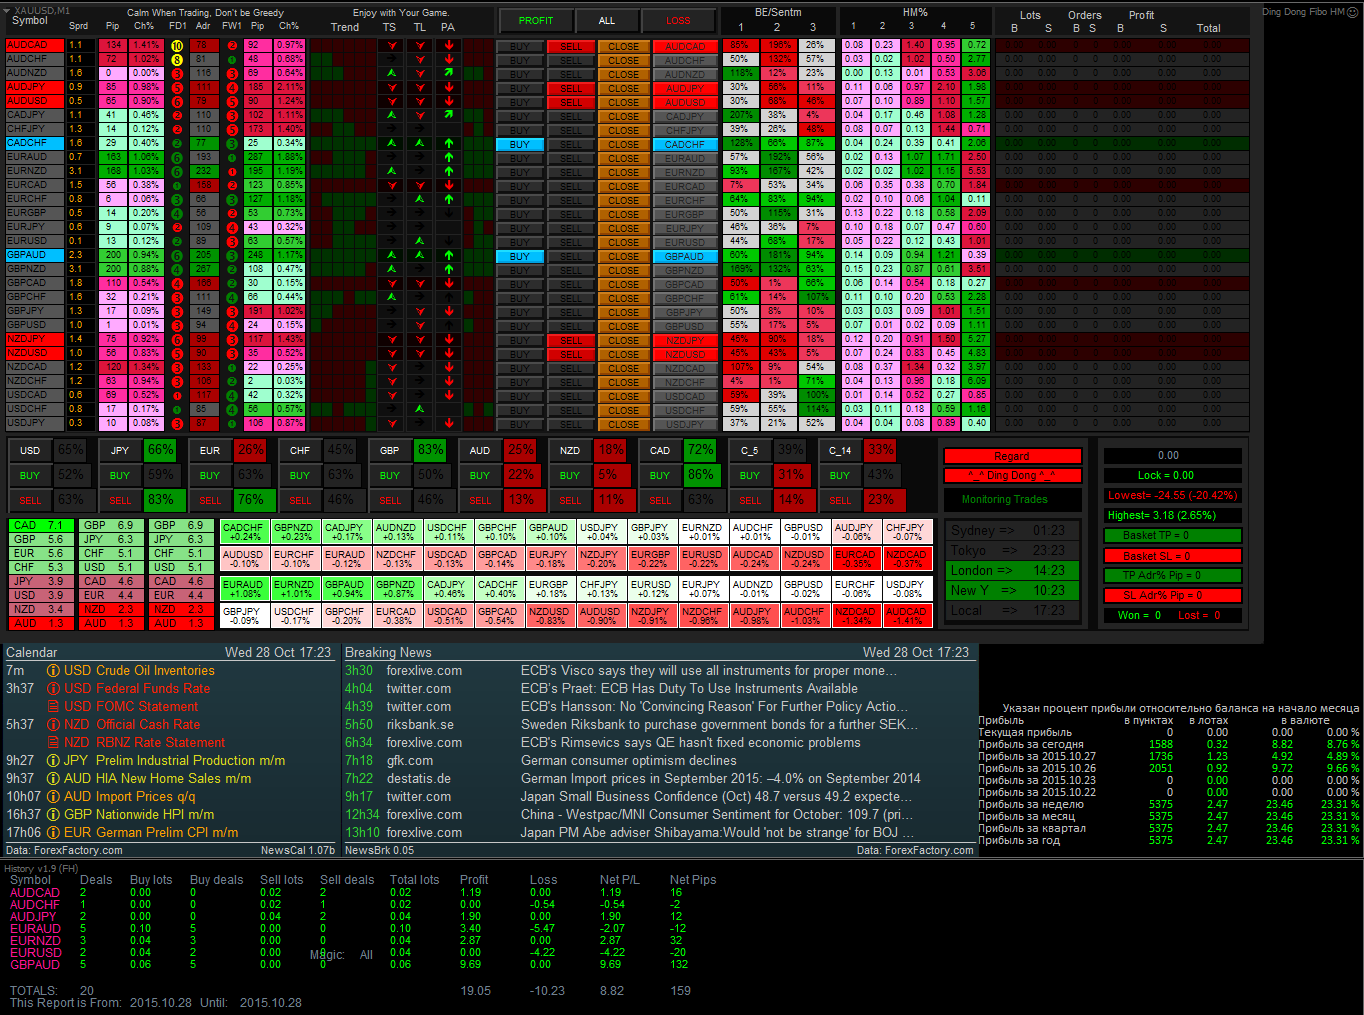
Task: Click the BUY button under USD currency
Action: 30,475
